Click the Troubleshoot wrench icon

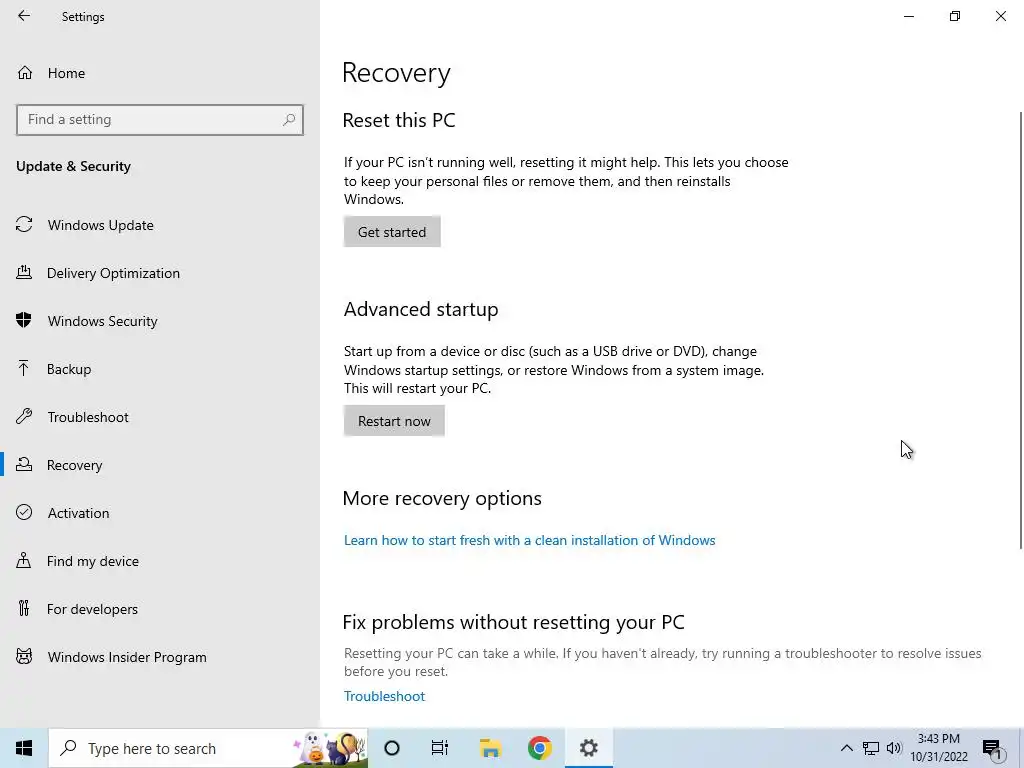[x=24, y=416]
